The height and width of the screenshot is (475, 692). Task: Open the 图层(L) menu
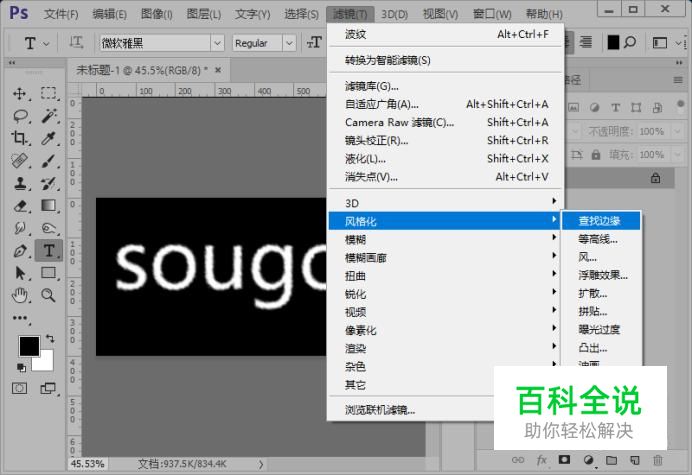point(203,15)
